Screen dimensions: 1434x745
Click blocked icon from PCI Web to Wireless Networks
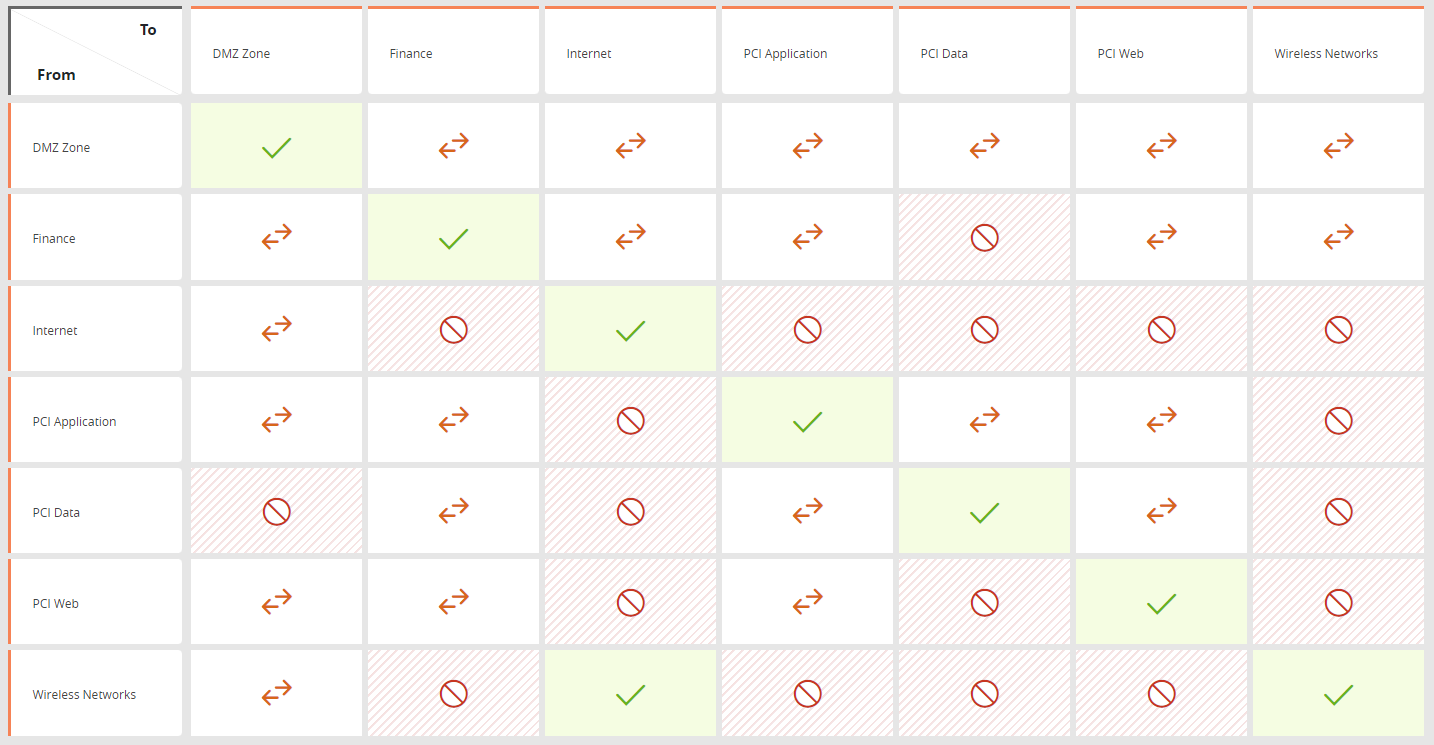pos(1338,603)
